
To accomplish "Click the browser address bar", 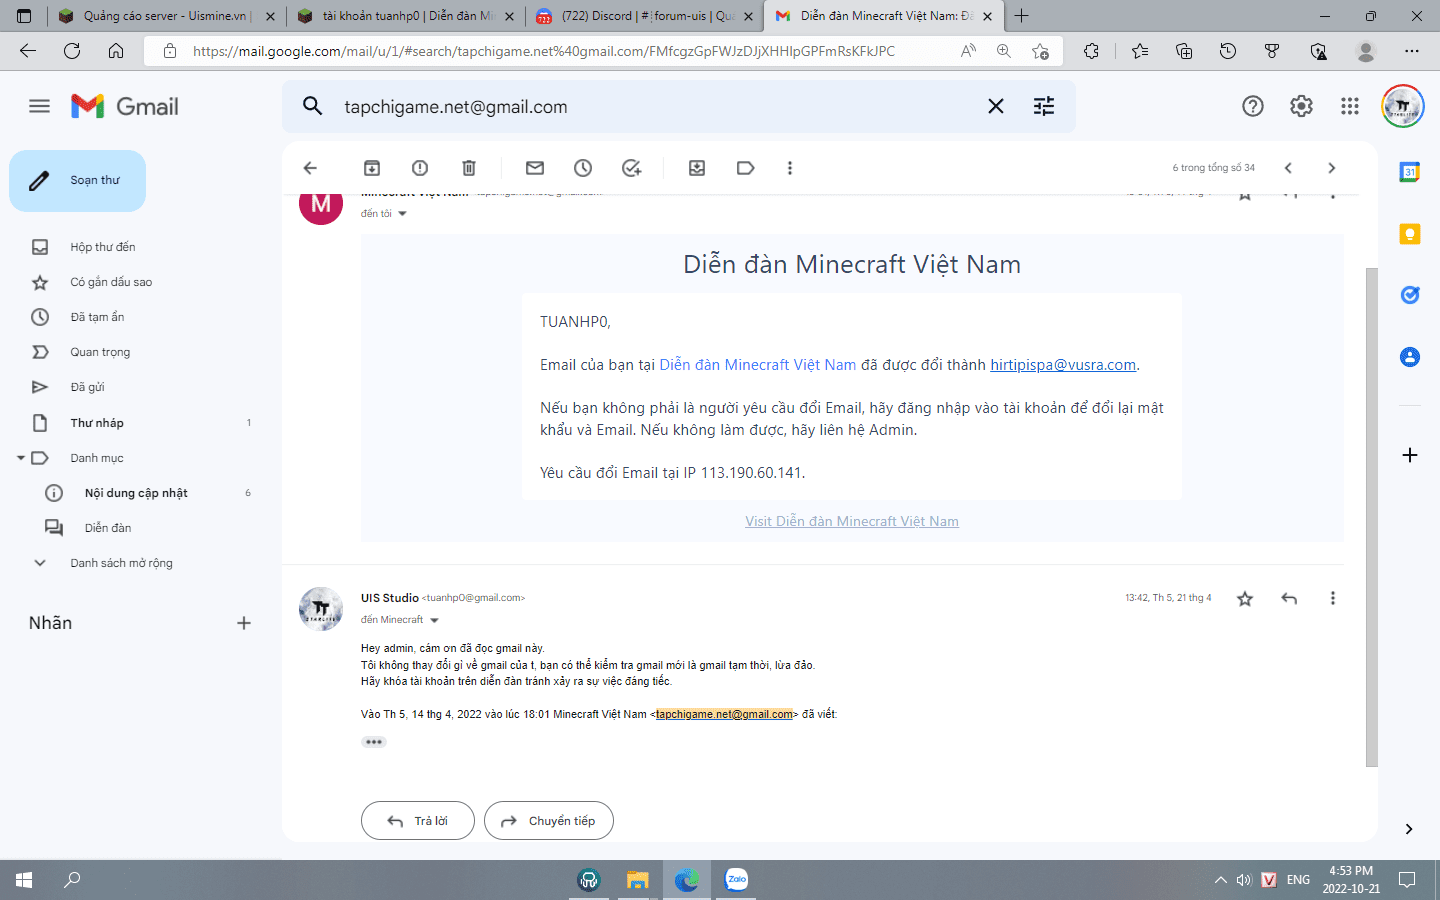I will point(544,51).
